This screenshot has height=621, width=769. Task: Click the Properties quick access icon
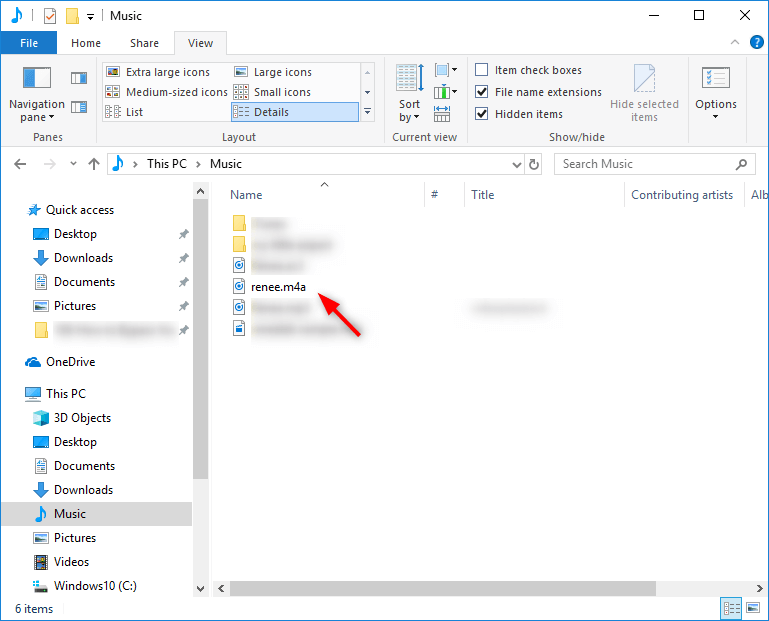point(50,16)
